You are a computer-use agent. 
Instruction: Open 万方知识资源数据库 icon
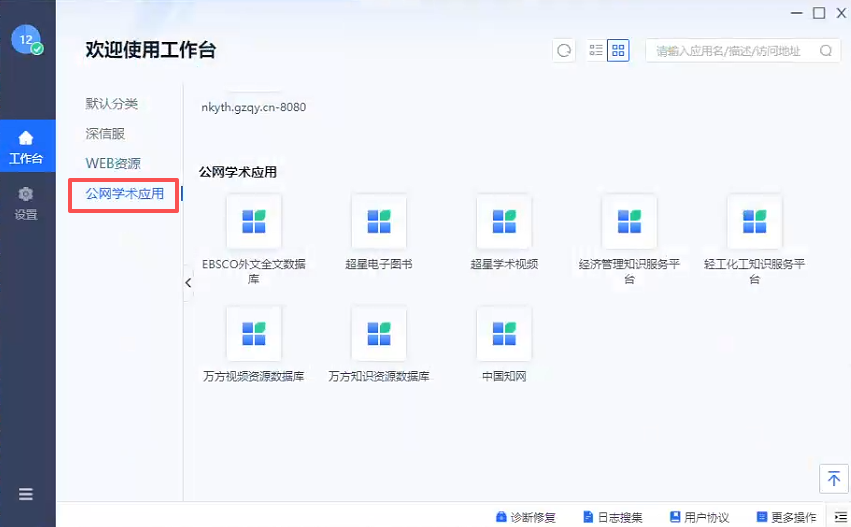click(379, 334)
